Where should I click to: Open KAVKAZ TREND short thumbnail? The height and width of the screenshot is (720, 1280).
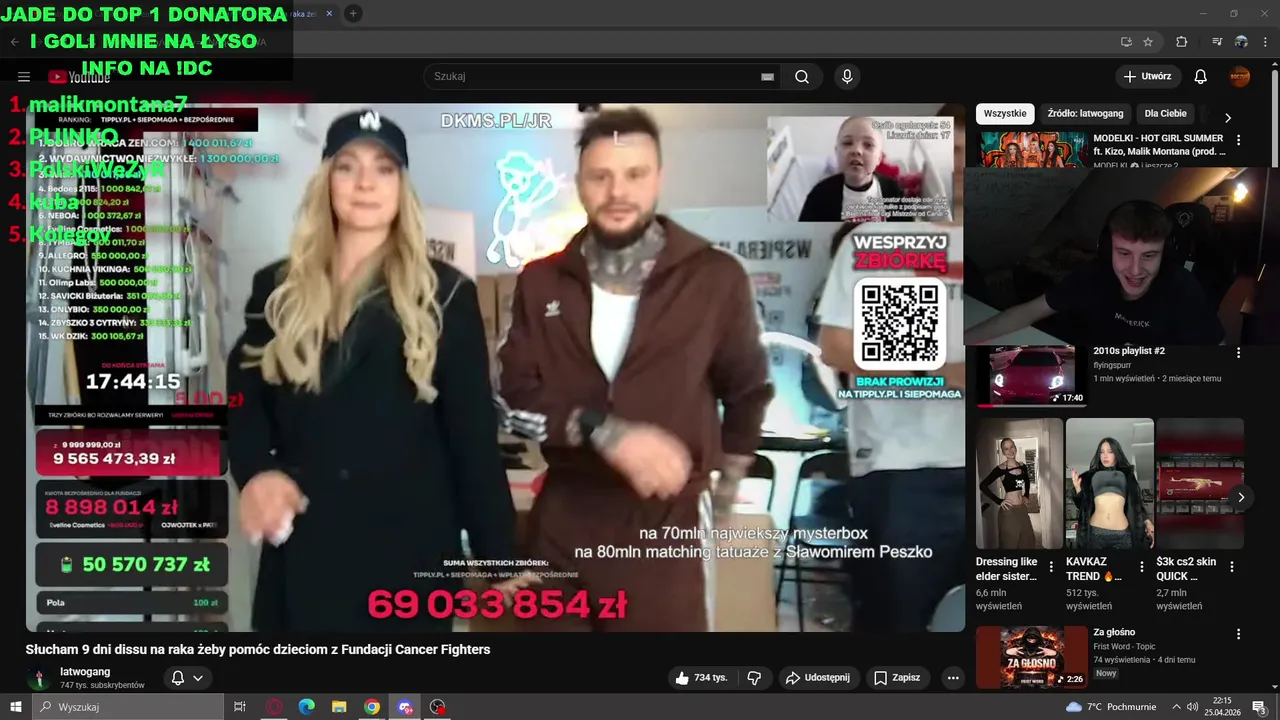[1109, 483]
